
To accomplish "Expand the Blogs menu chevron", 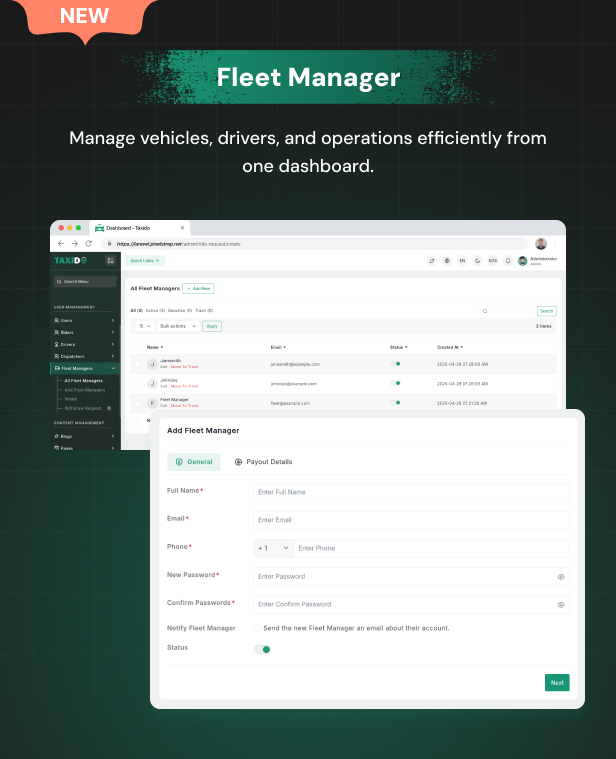I will pos(113,436).
